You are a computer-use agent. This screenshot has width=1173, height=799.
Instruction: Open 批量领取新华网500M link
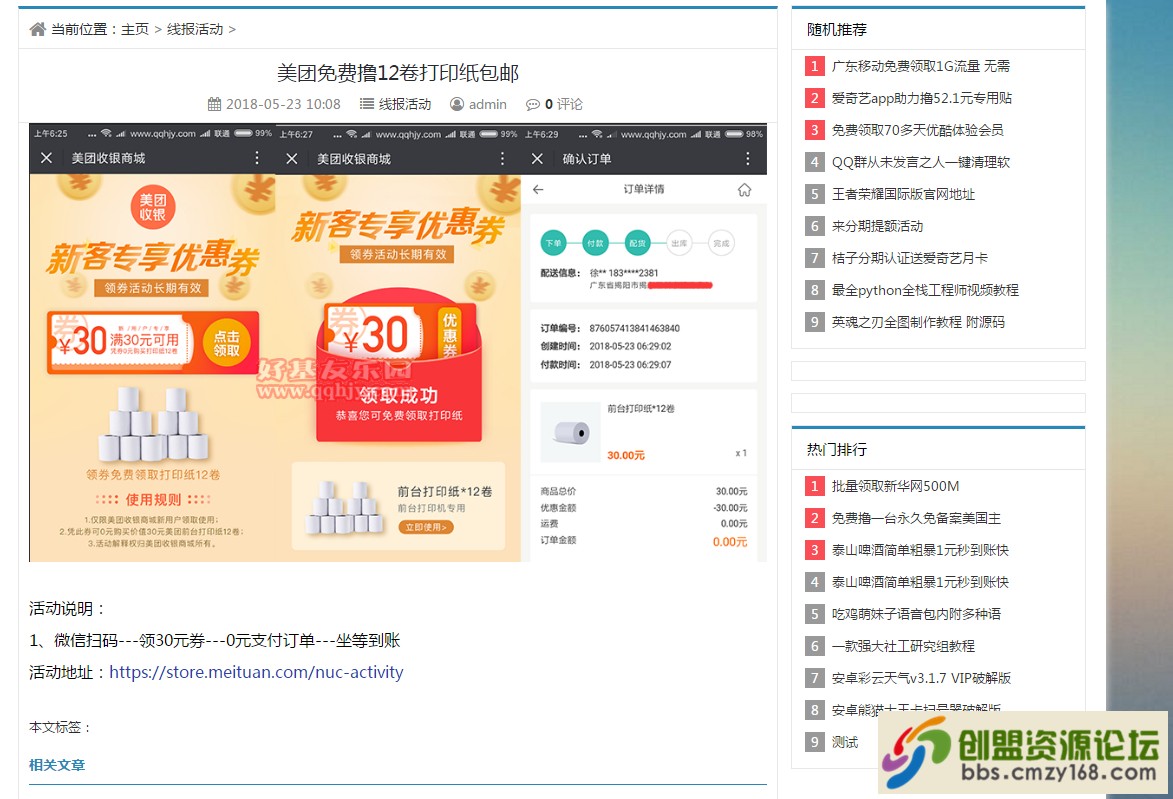(x=895, y=486)
